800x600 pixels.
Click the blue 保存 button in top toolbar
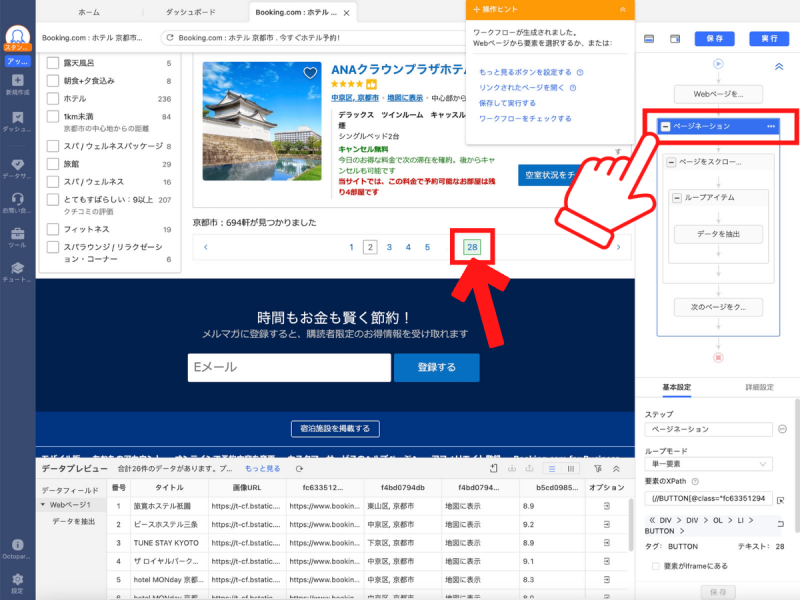[x=714, y=39]
